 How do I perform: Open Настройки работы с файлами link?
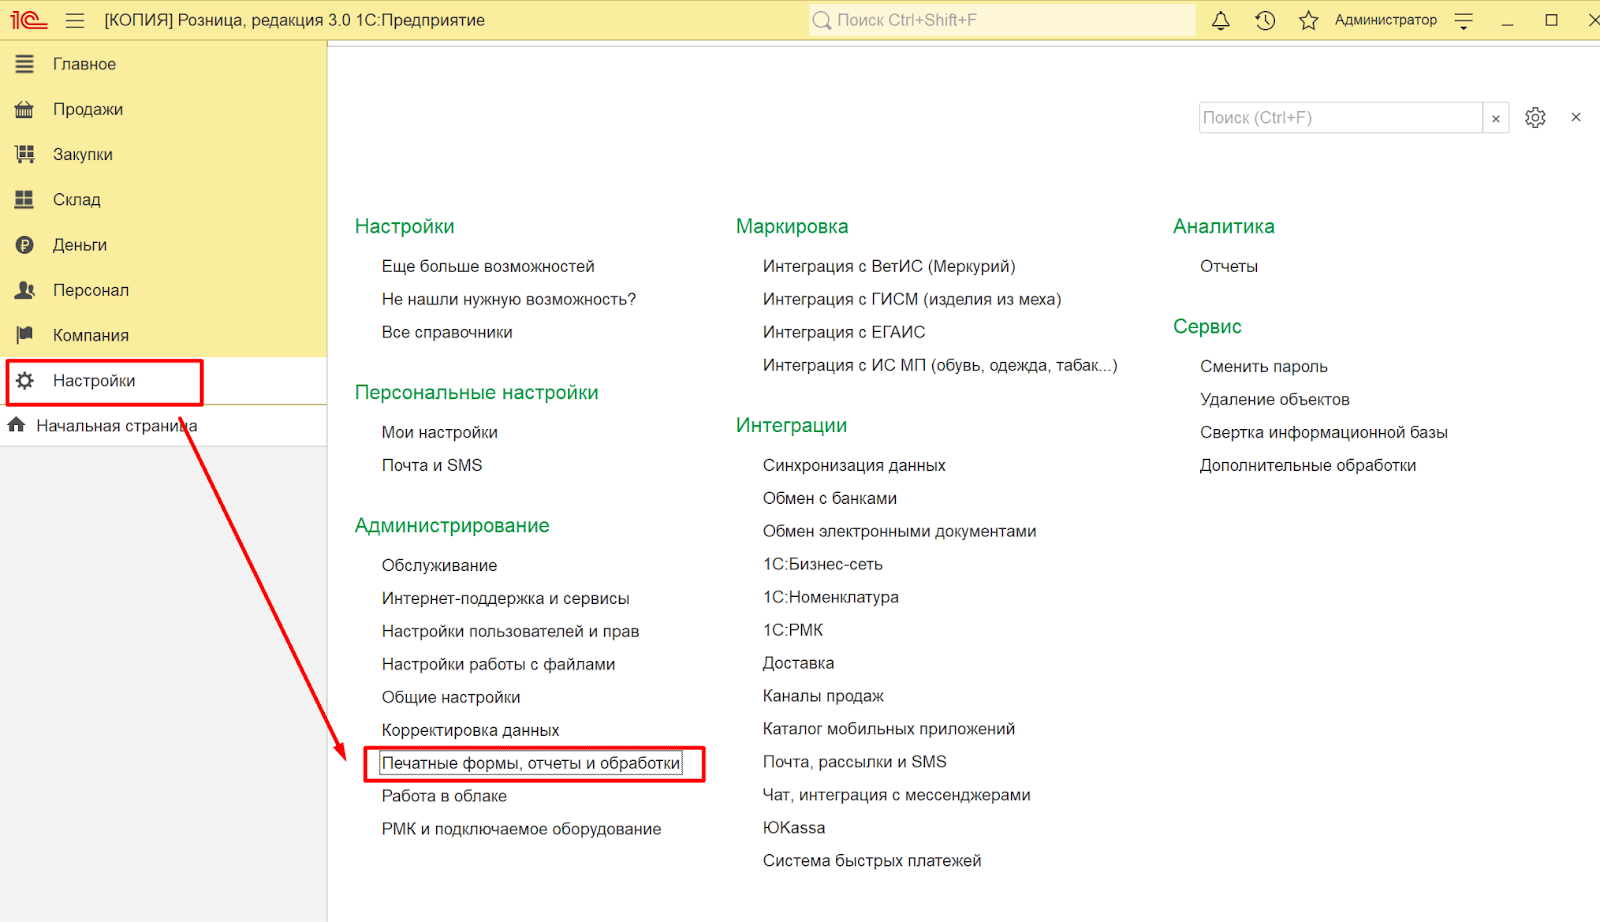[498, 664]
